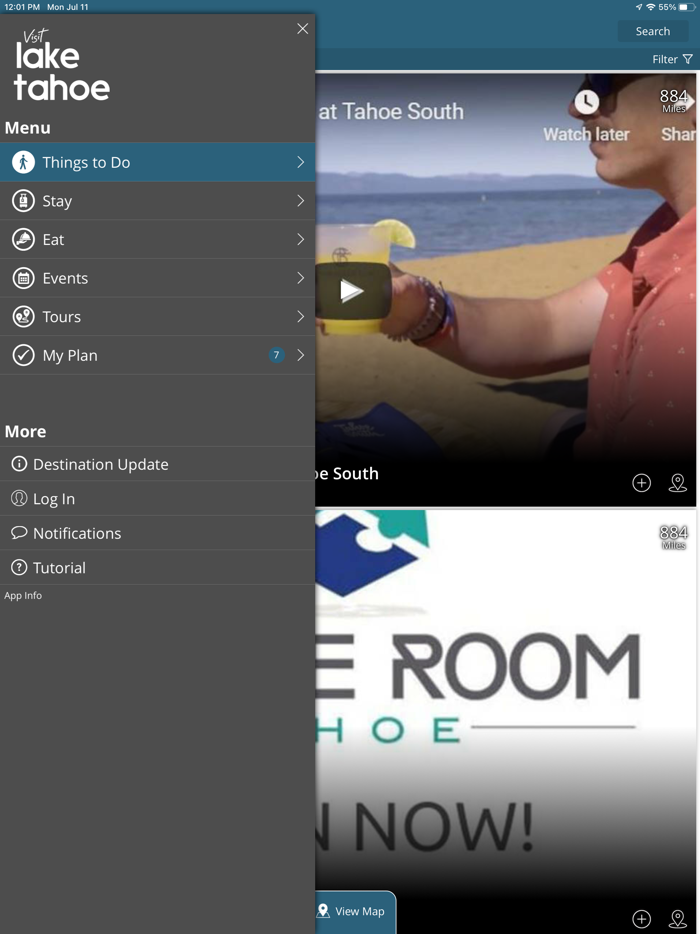The width and height of the screenshot is (700, 934).
Task: Show the Room Tahoe card on map
Action: click(x=678, y=919)
